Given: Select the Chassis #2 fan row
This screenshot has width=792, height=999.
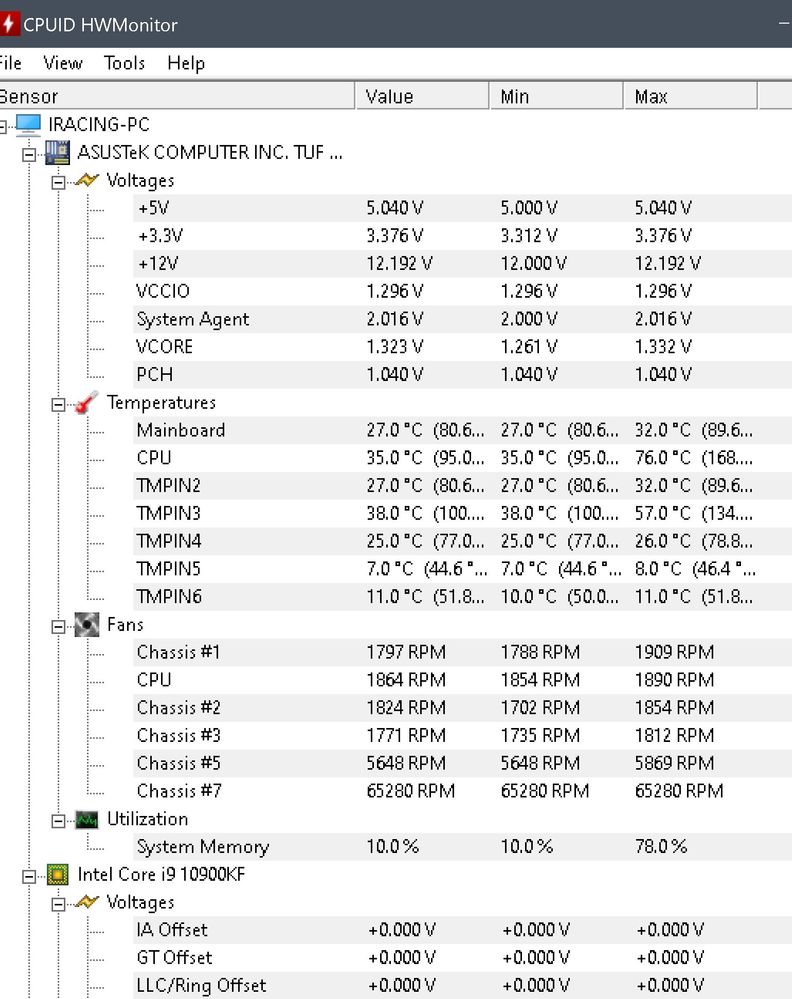Looking at the screenshot, I should point(462,707).
